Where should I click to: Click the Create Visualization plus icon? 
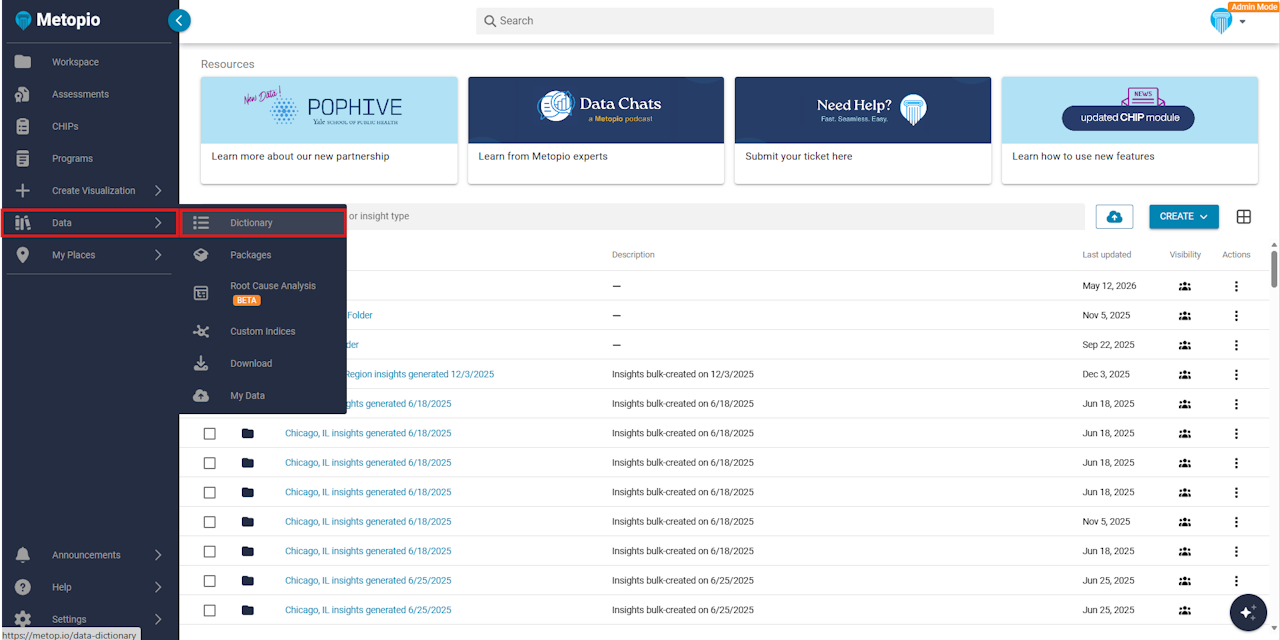[23, 190]
